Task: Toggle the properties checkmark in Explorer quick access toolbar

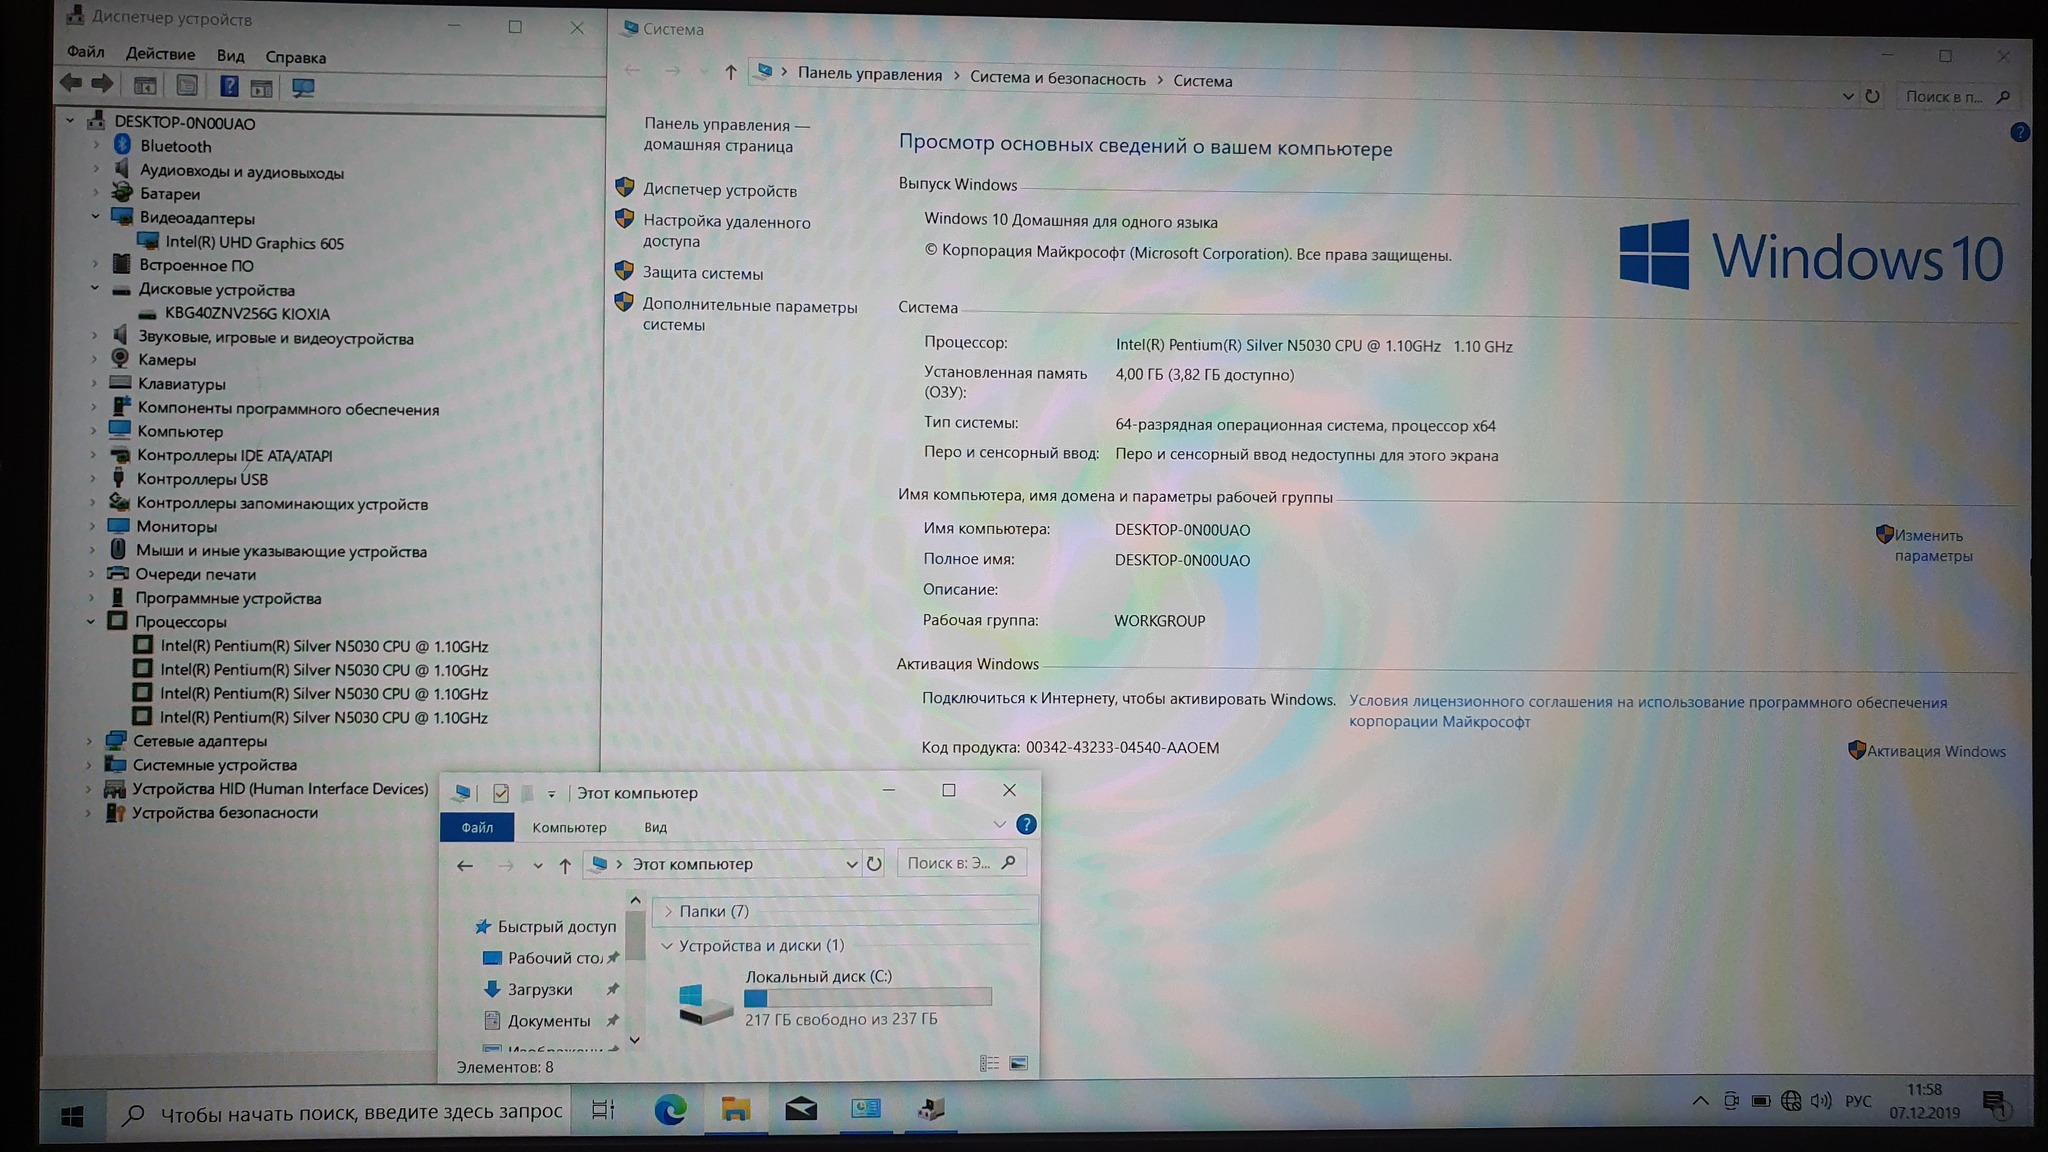Action: [501, 793]
